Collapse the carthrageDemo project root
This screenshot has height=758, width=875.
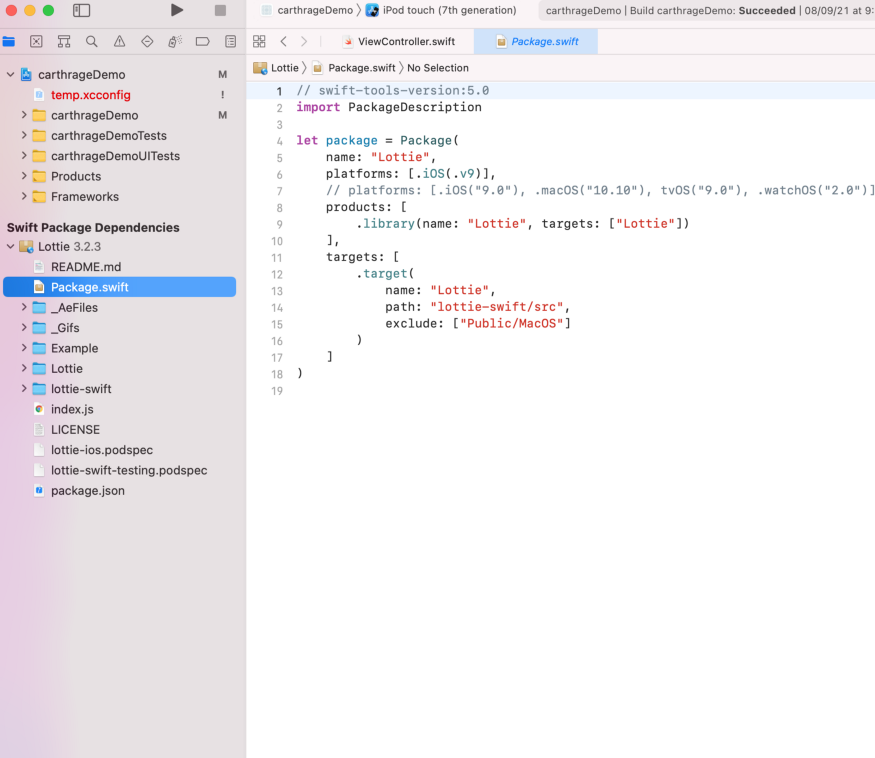pos(11,74)
